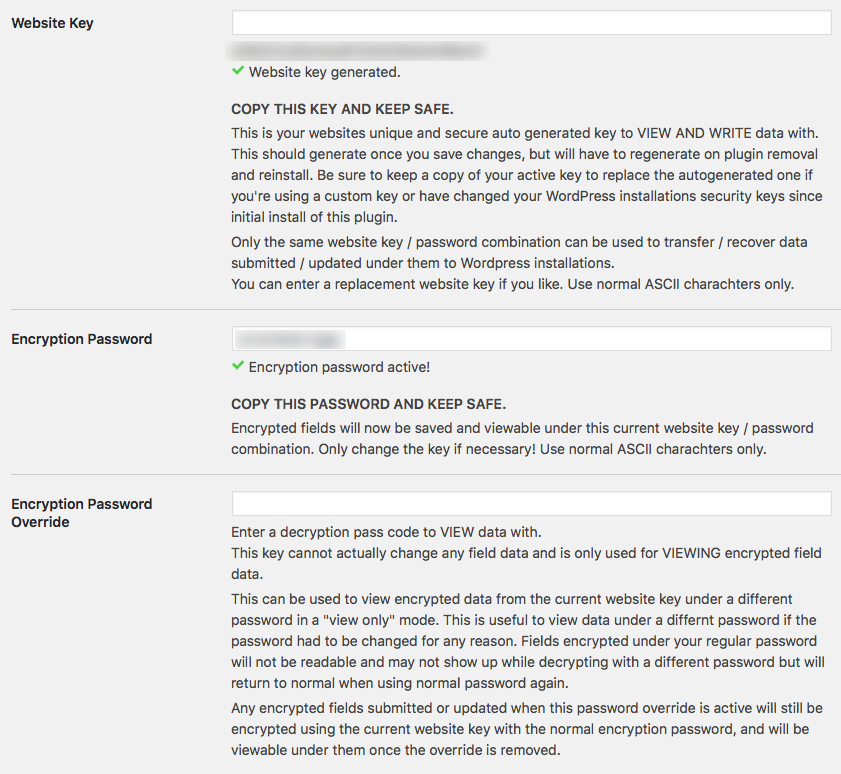
Task: Click the "Encryption password active!" status message
Action: (340, 367)
